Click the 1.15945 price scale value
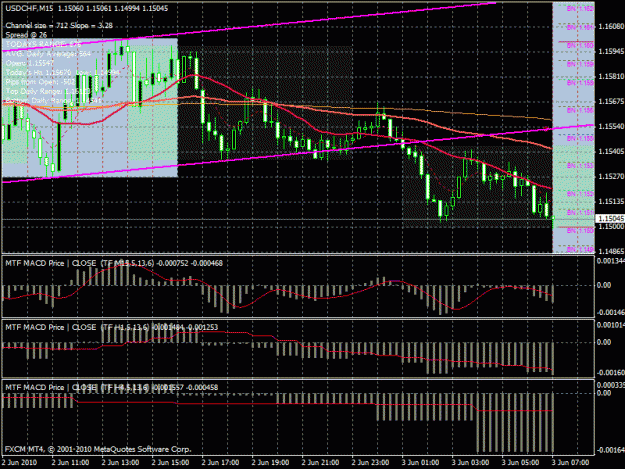 [x=611, y=51]
